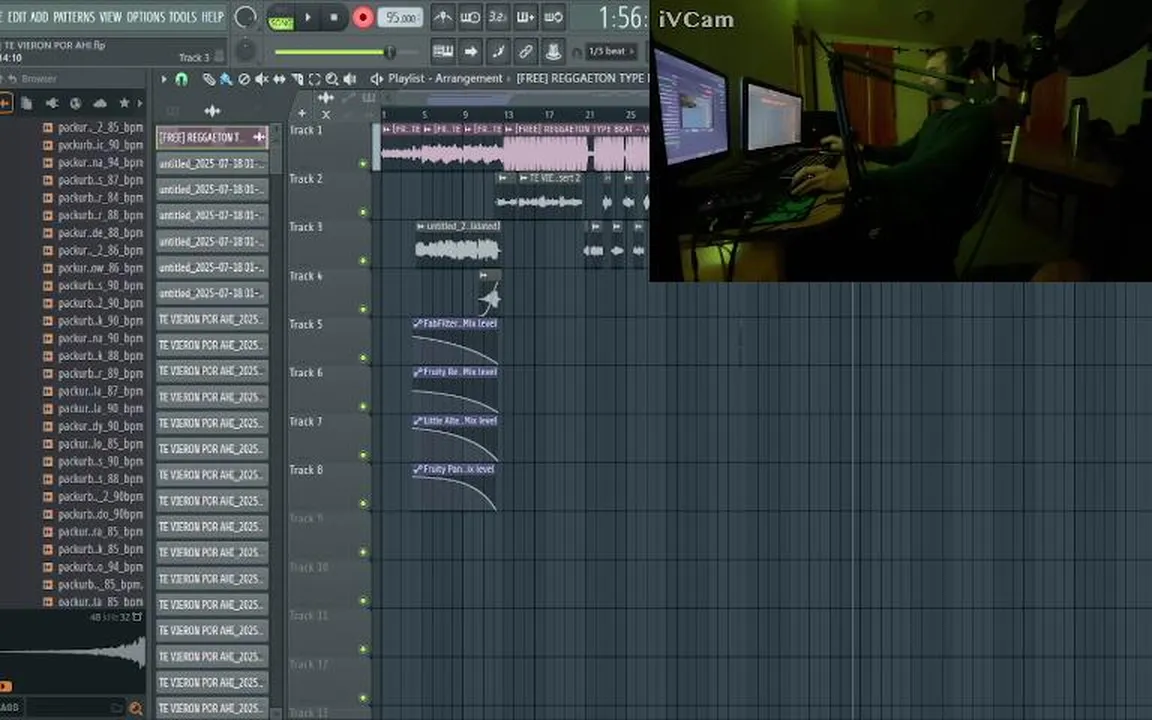Open the playlist options menu arrow

164,79
